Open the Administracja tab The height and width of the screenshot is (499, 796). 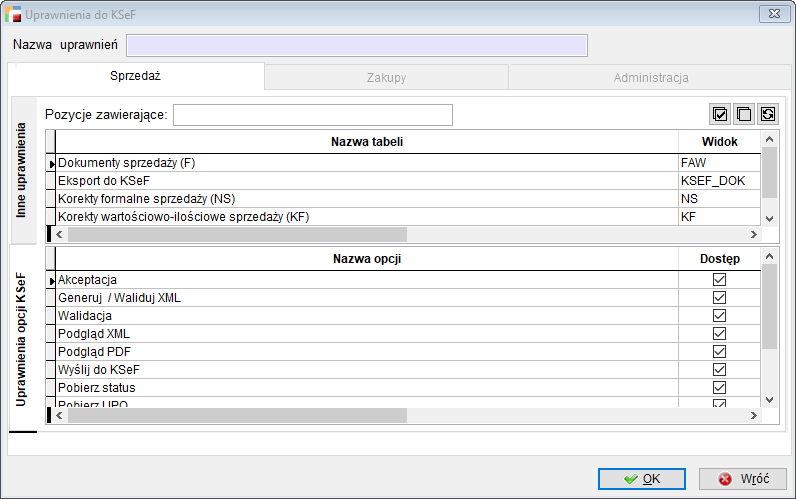(x=651, y=77)
